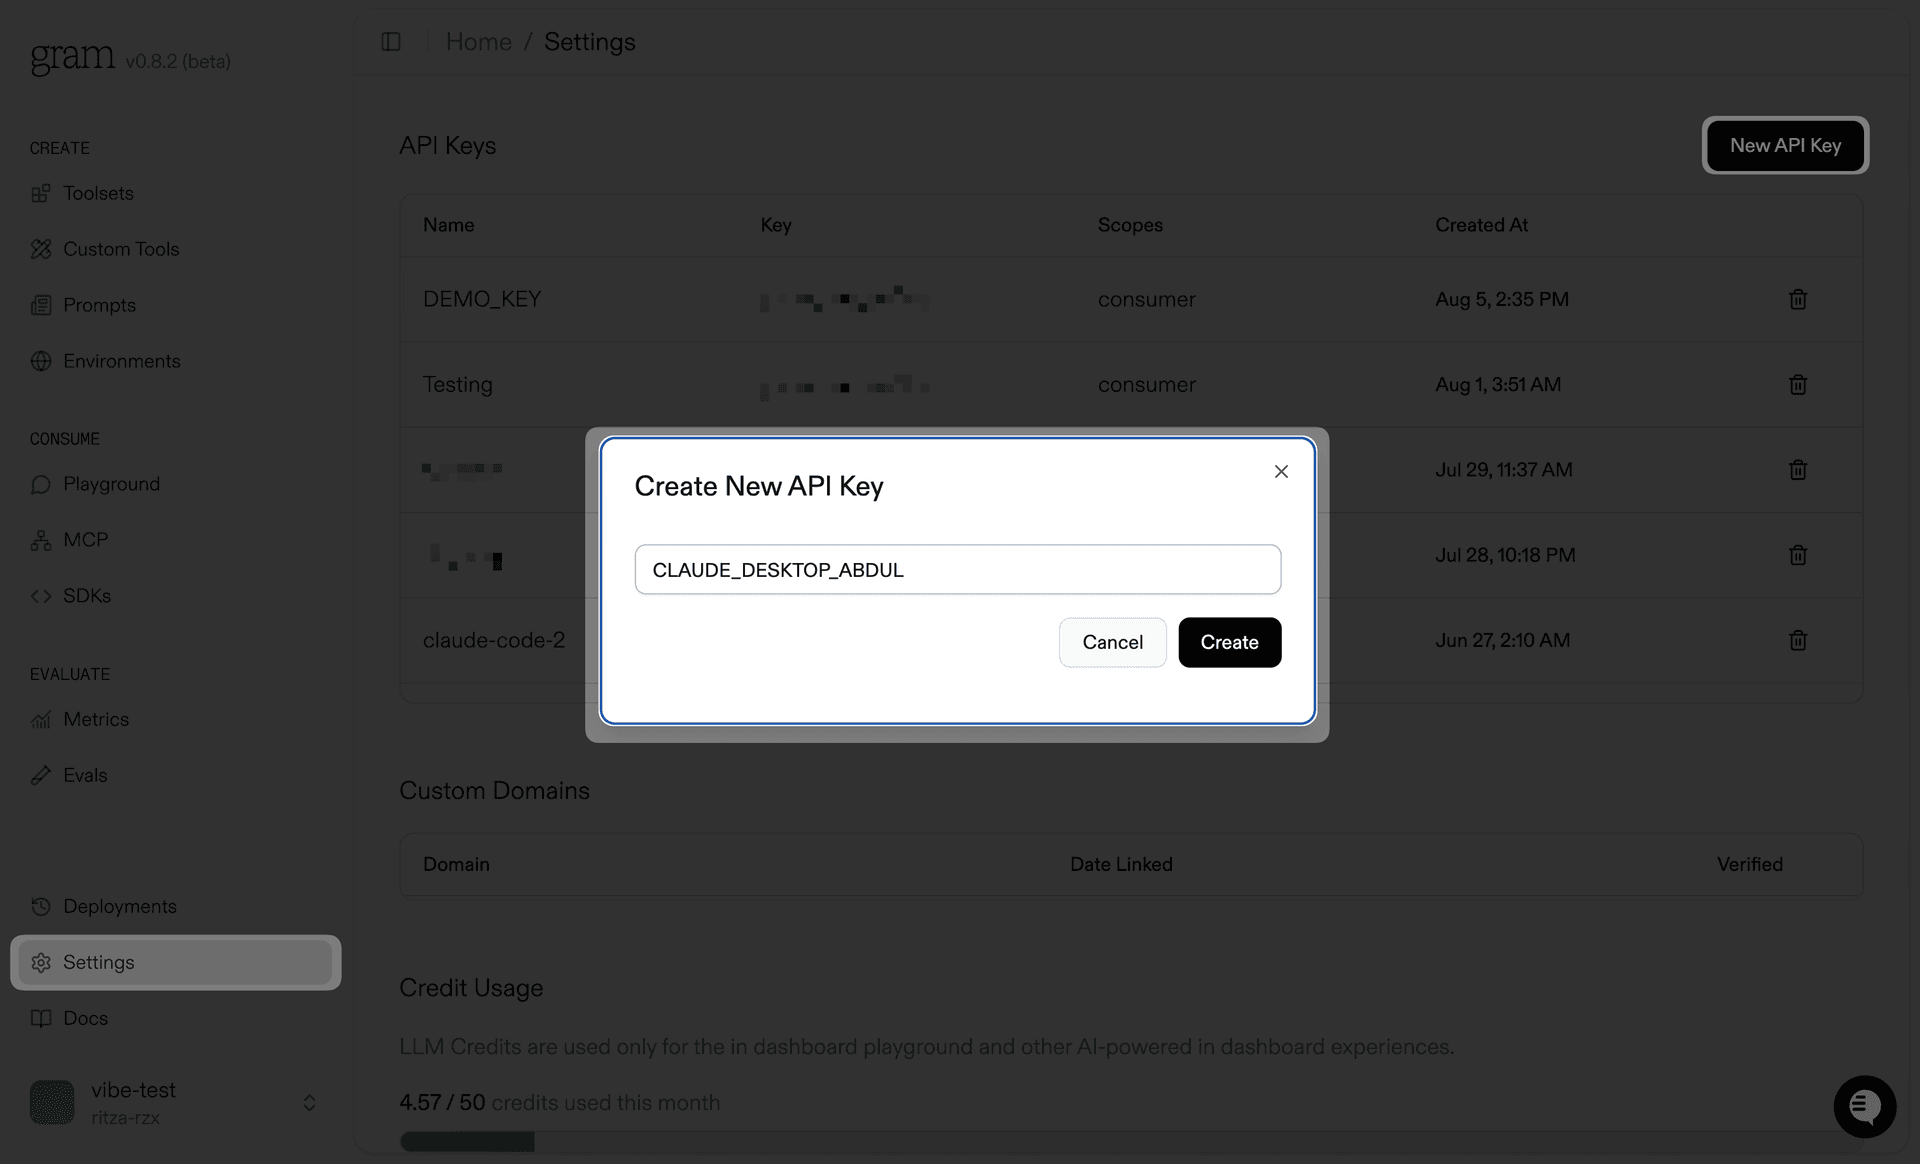
Task: Delete the DEMO_KEY API key
Action: (x=1797, y=299)
